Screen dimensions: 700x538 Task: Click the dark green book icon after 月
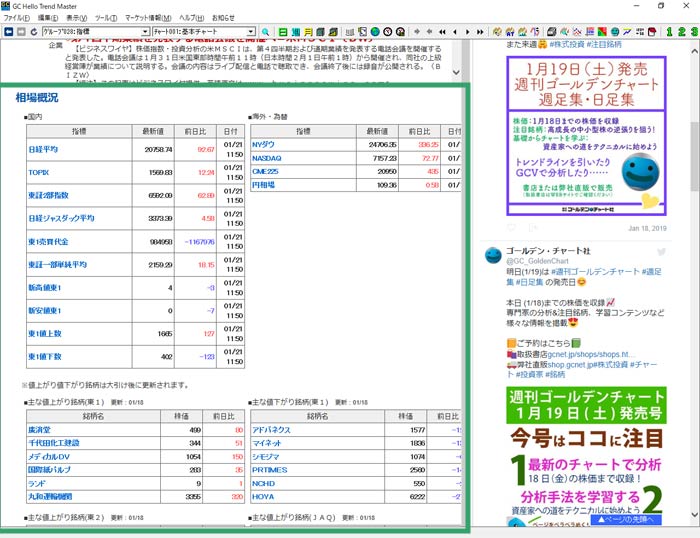tap(321, 32)
